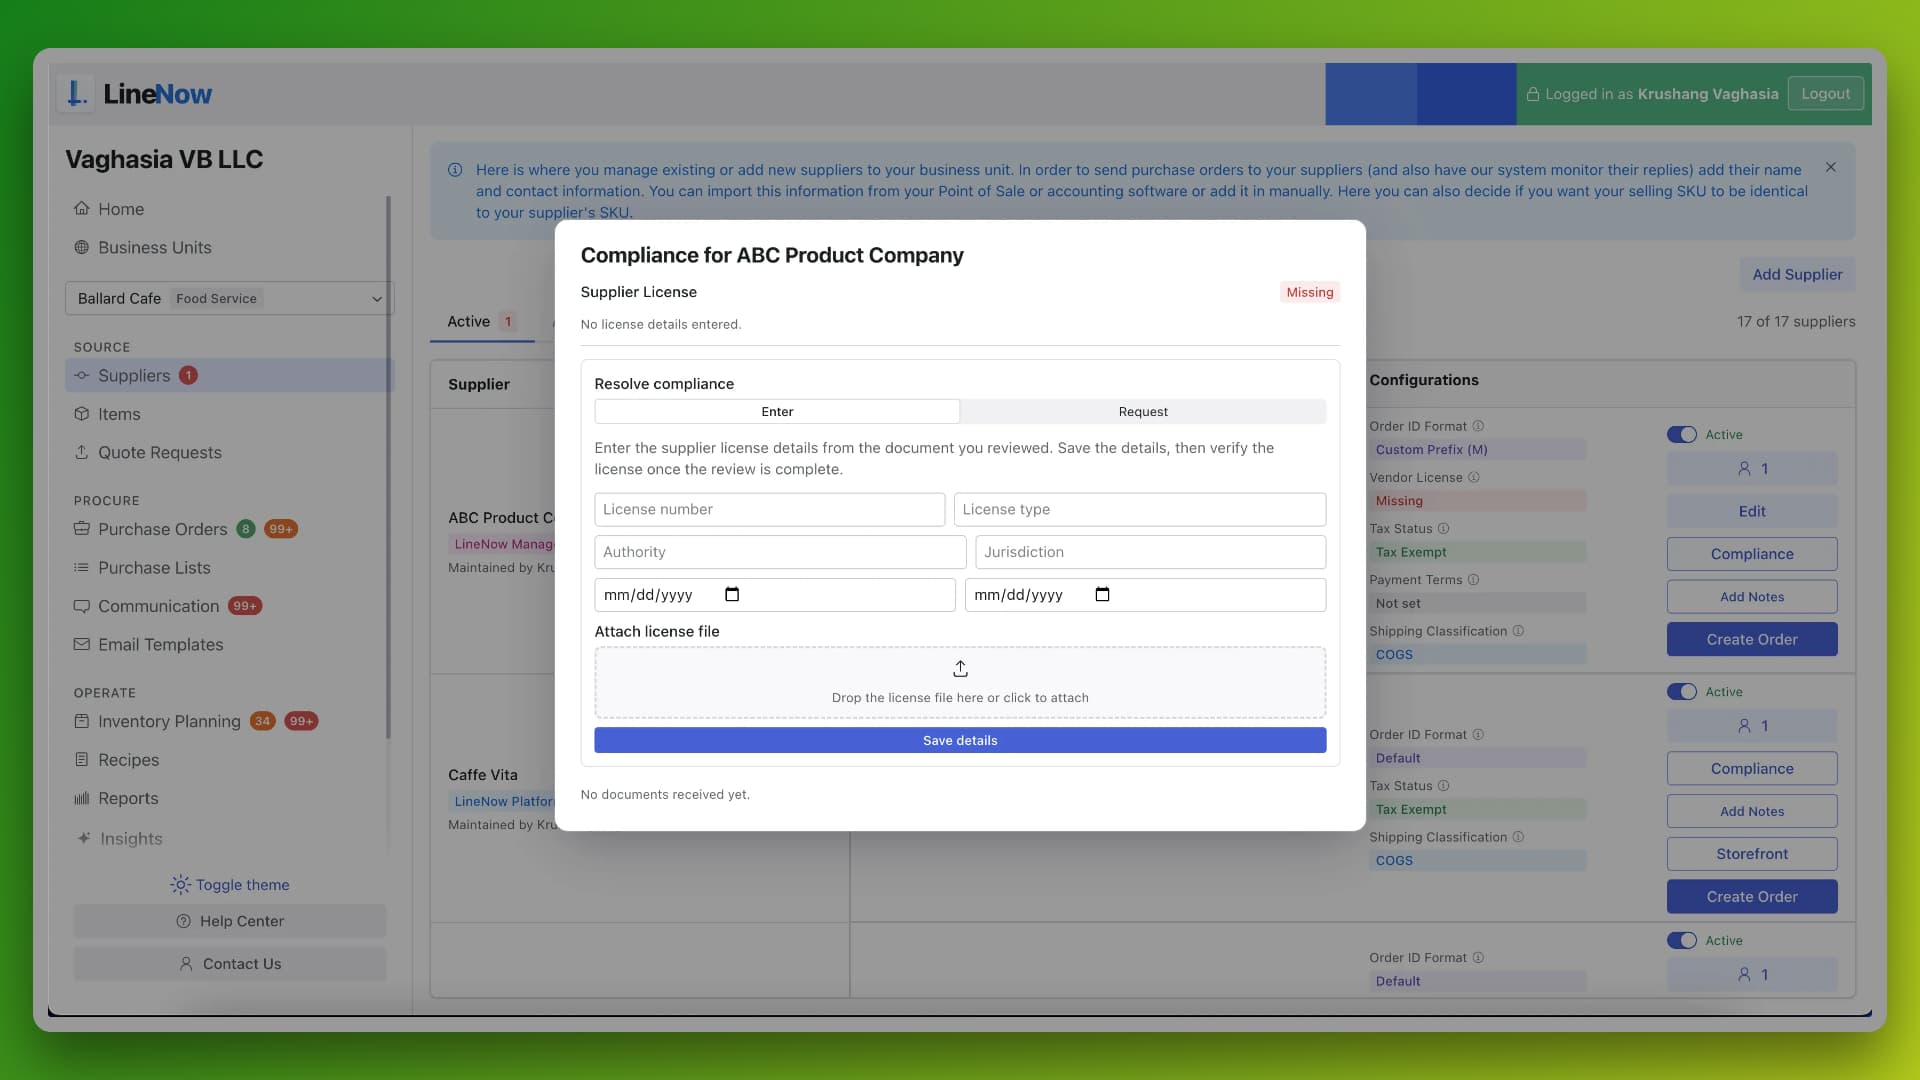Click Edit button for ABC Product Company
1920x1080 pixels.
pyautogui.click(x=1752, y=511)
